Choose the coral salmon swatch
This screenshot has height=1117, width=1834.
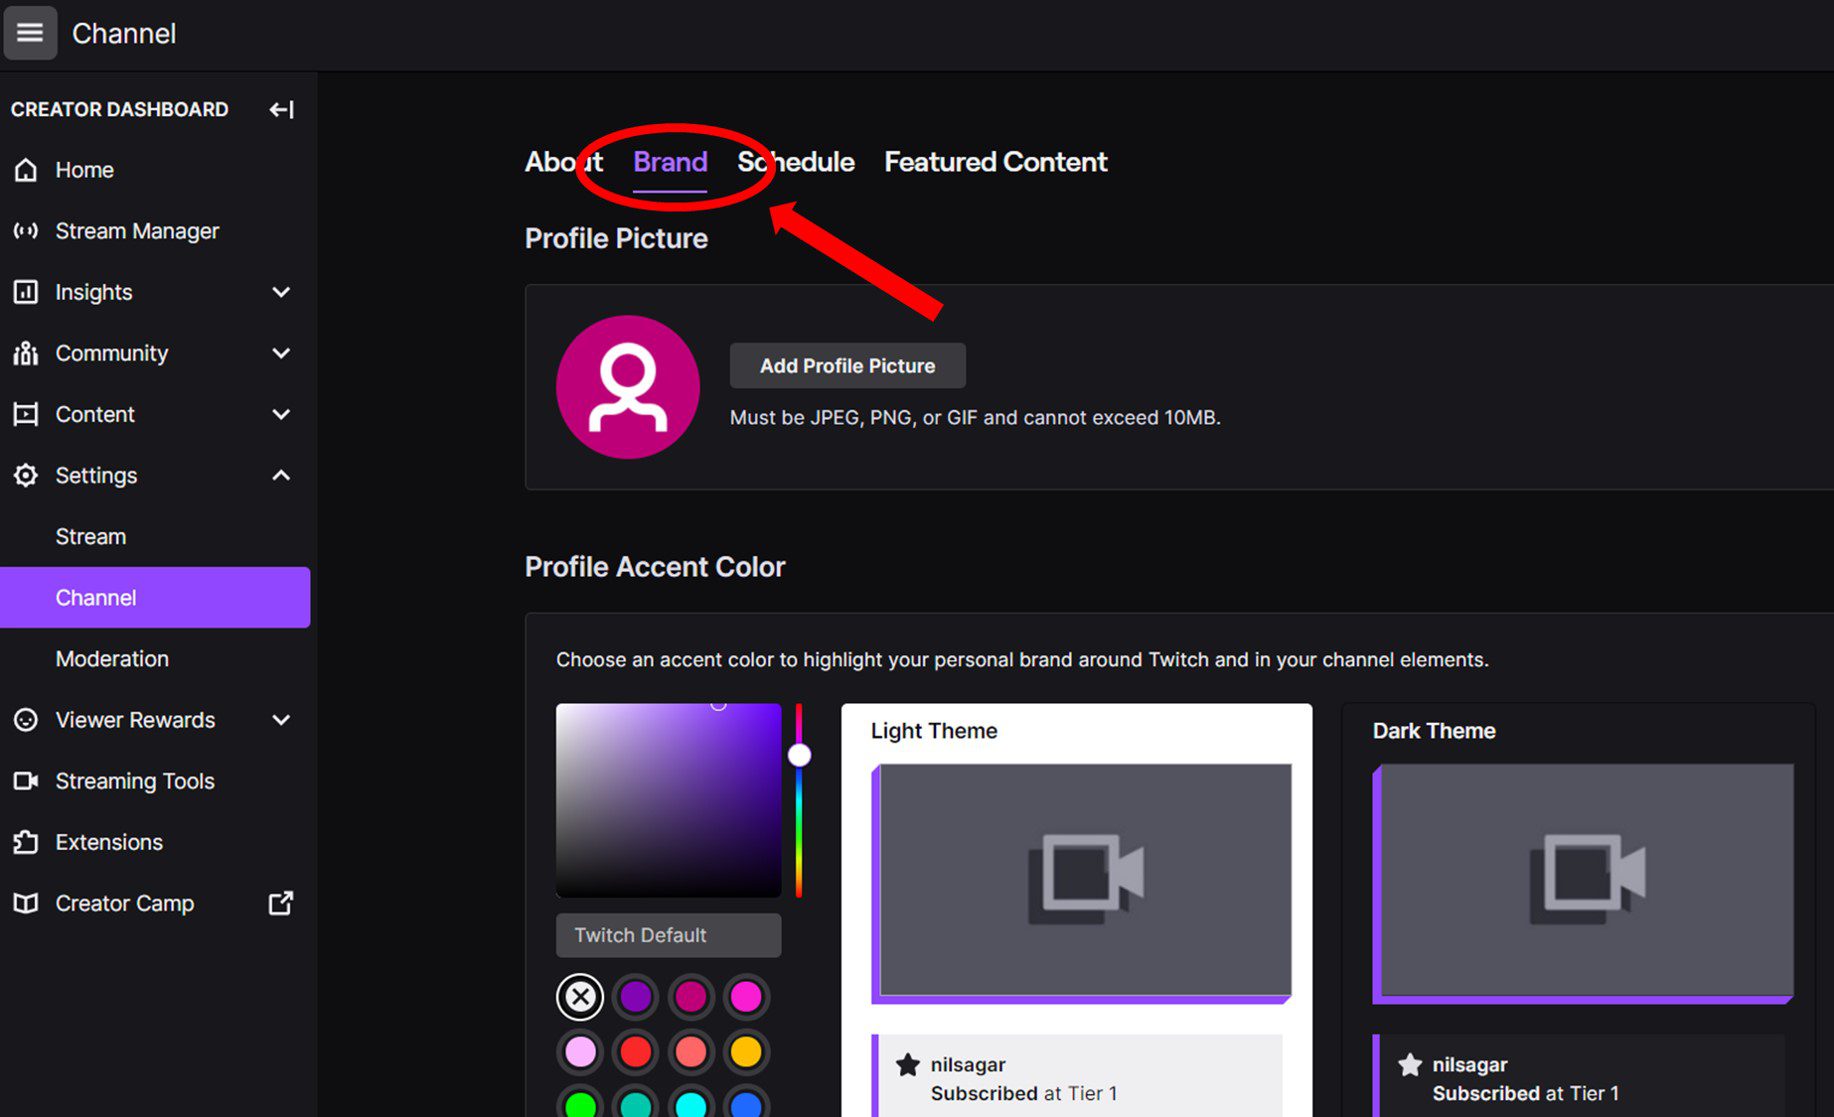click(691, 1052)
